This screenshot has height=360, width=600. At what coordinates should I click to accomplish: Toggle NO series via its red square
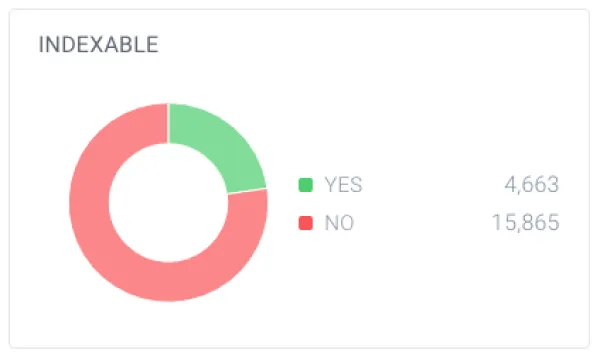coord(305,223)
